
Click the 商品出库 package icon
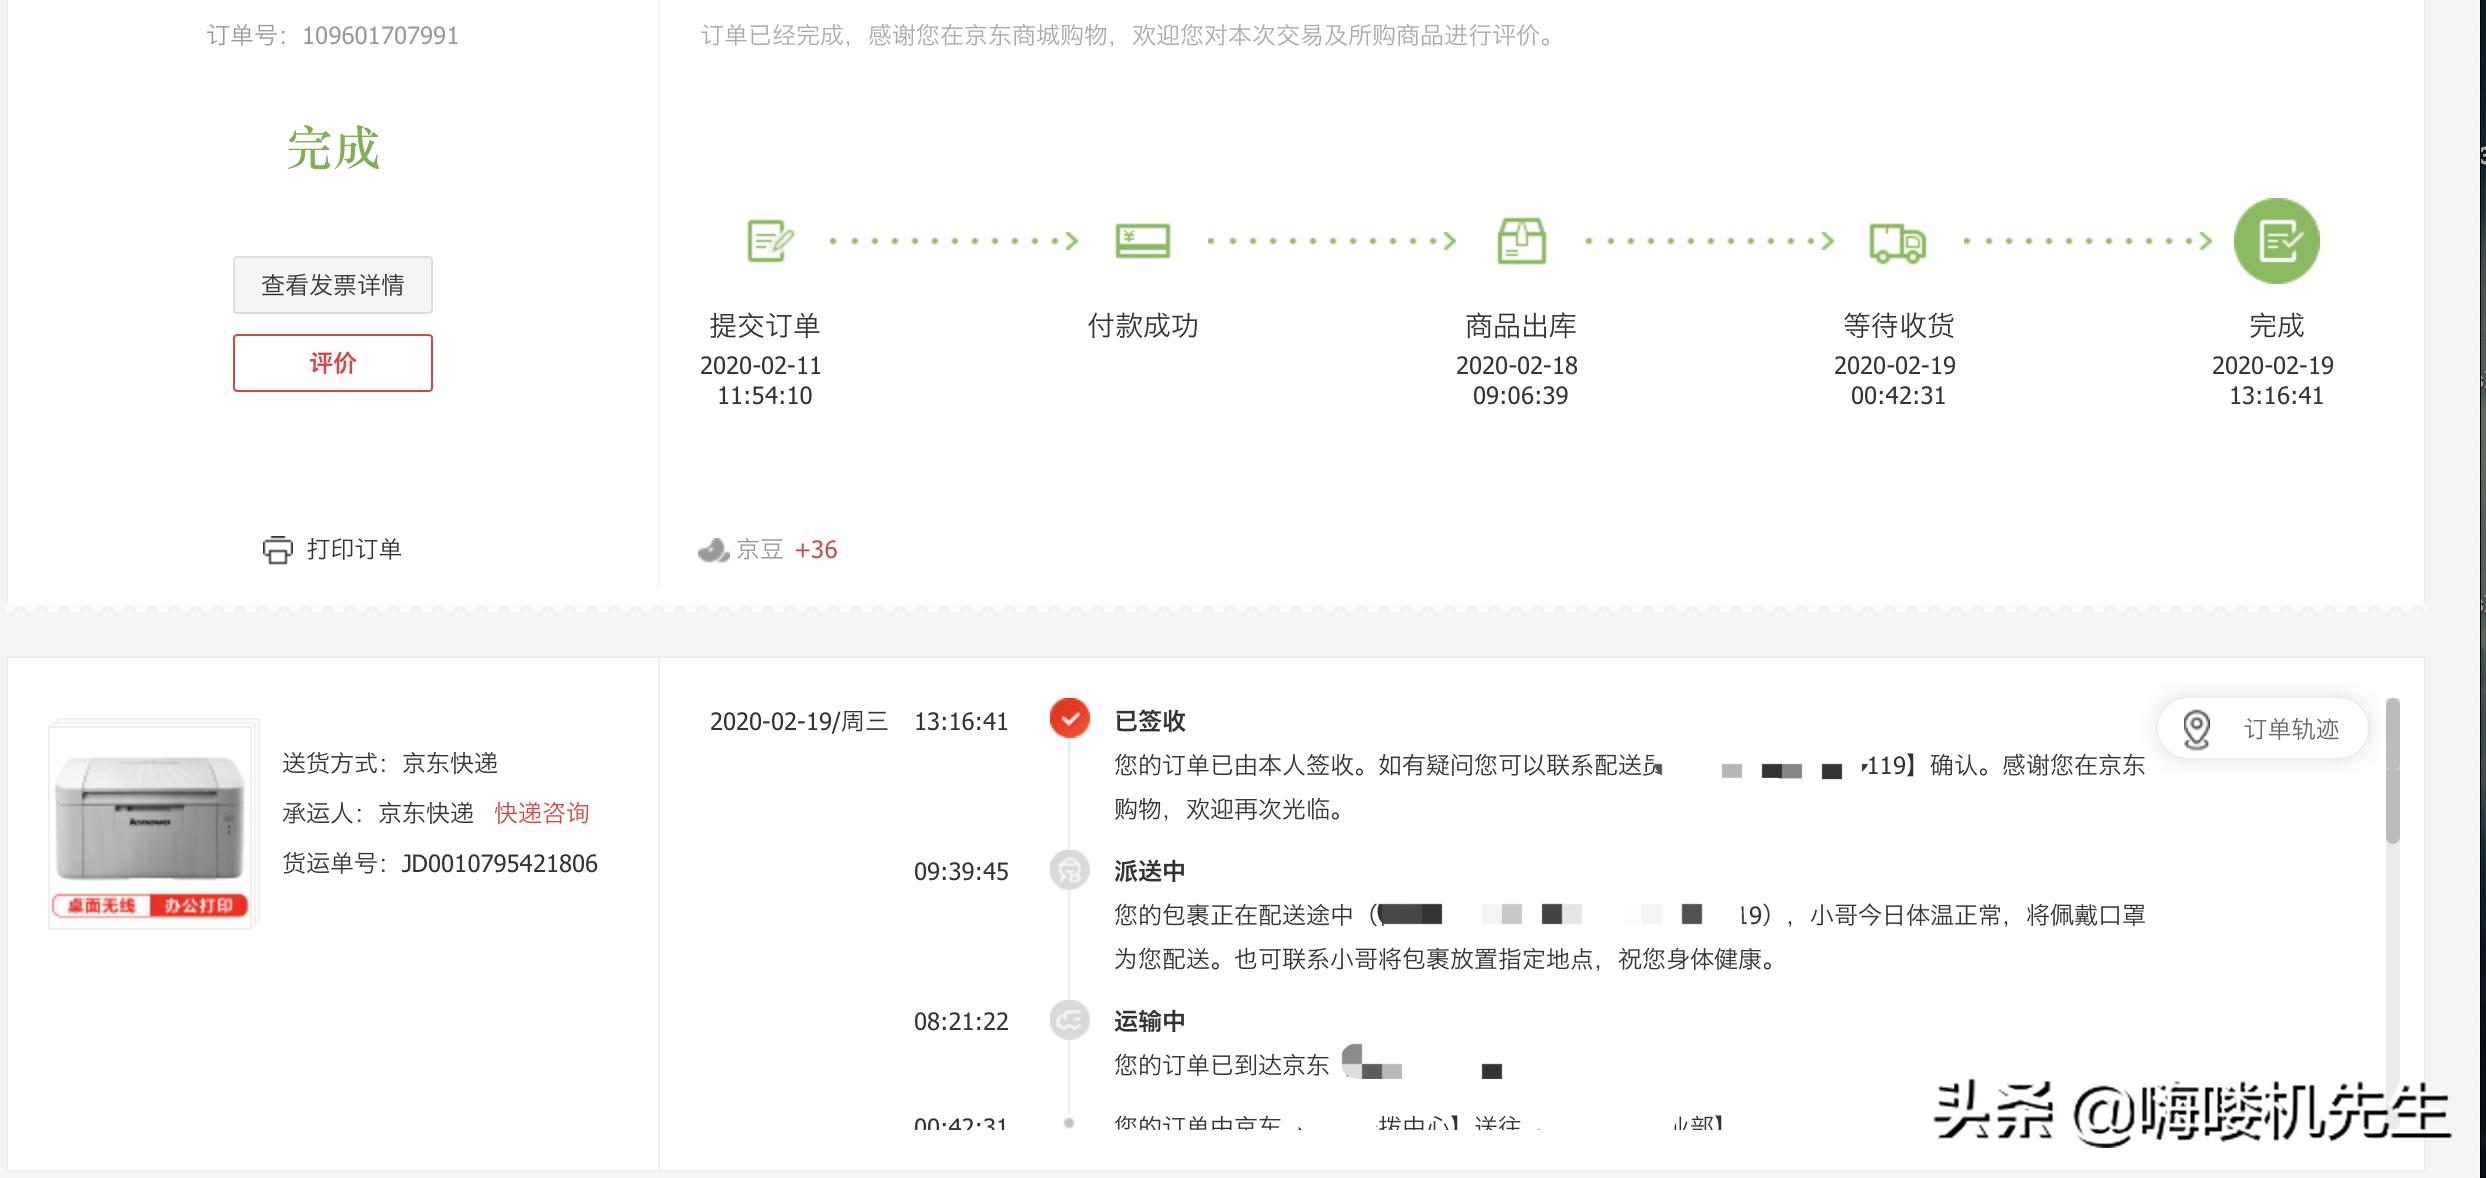(1522, 240)
